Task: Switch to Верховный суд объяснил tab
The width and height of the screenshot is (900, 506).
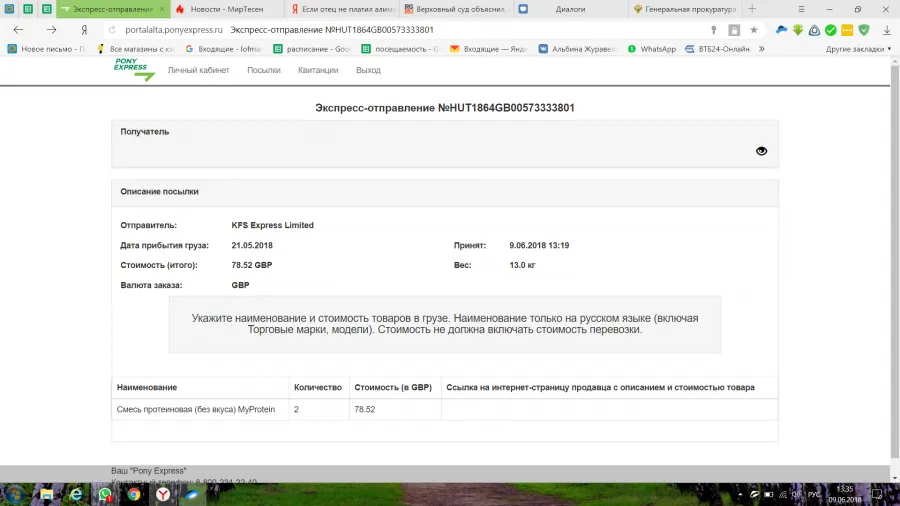Action: click(x=457, y=9)
